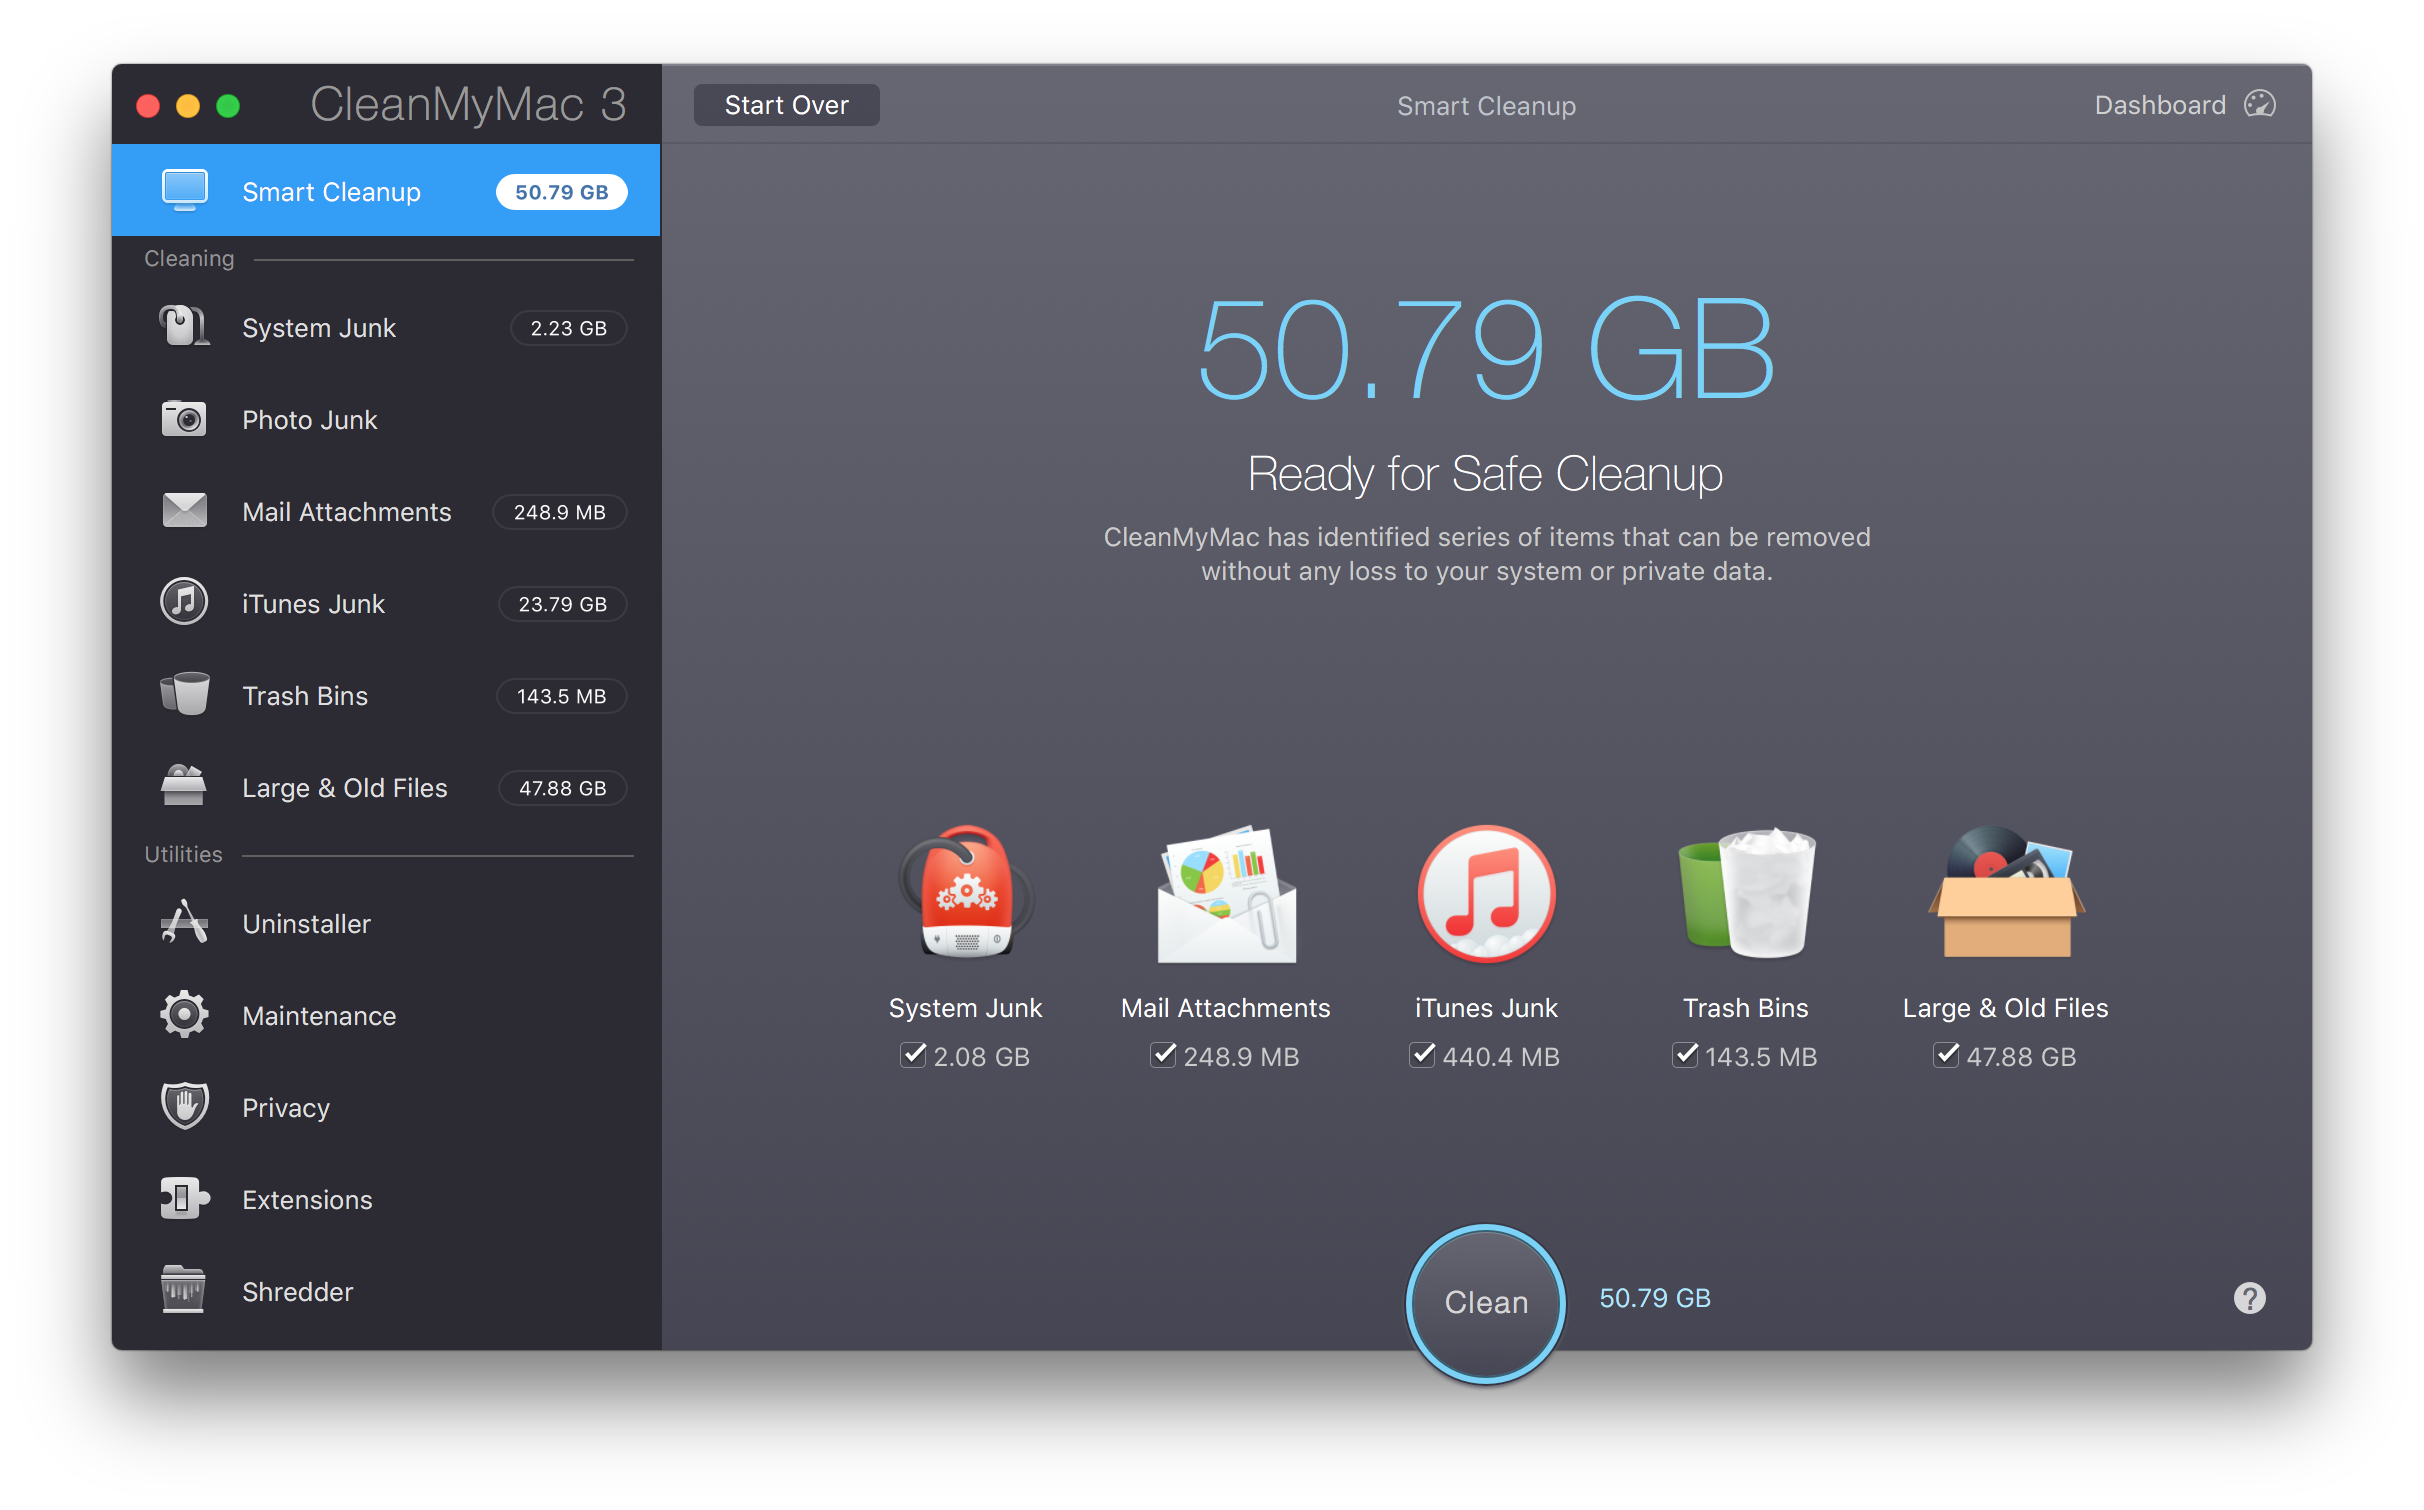Click the Dashboard gauge icon
Screen dimensions: 2424x1510
pyautogui.click(x=2259, y=104)
